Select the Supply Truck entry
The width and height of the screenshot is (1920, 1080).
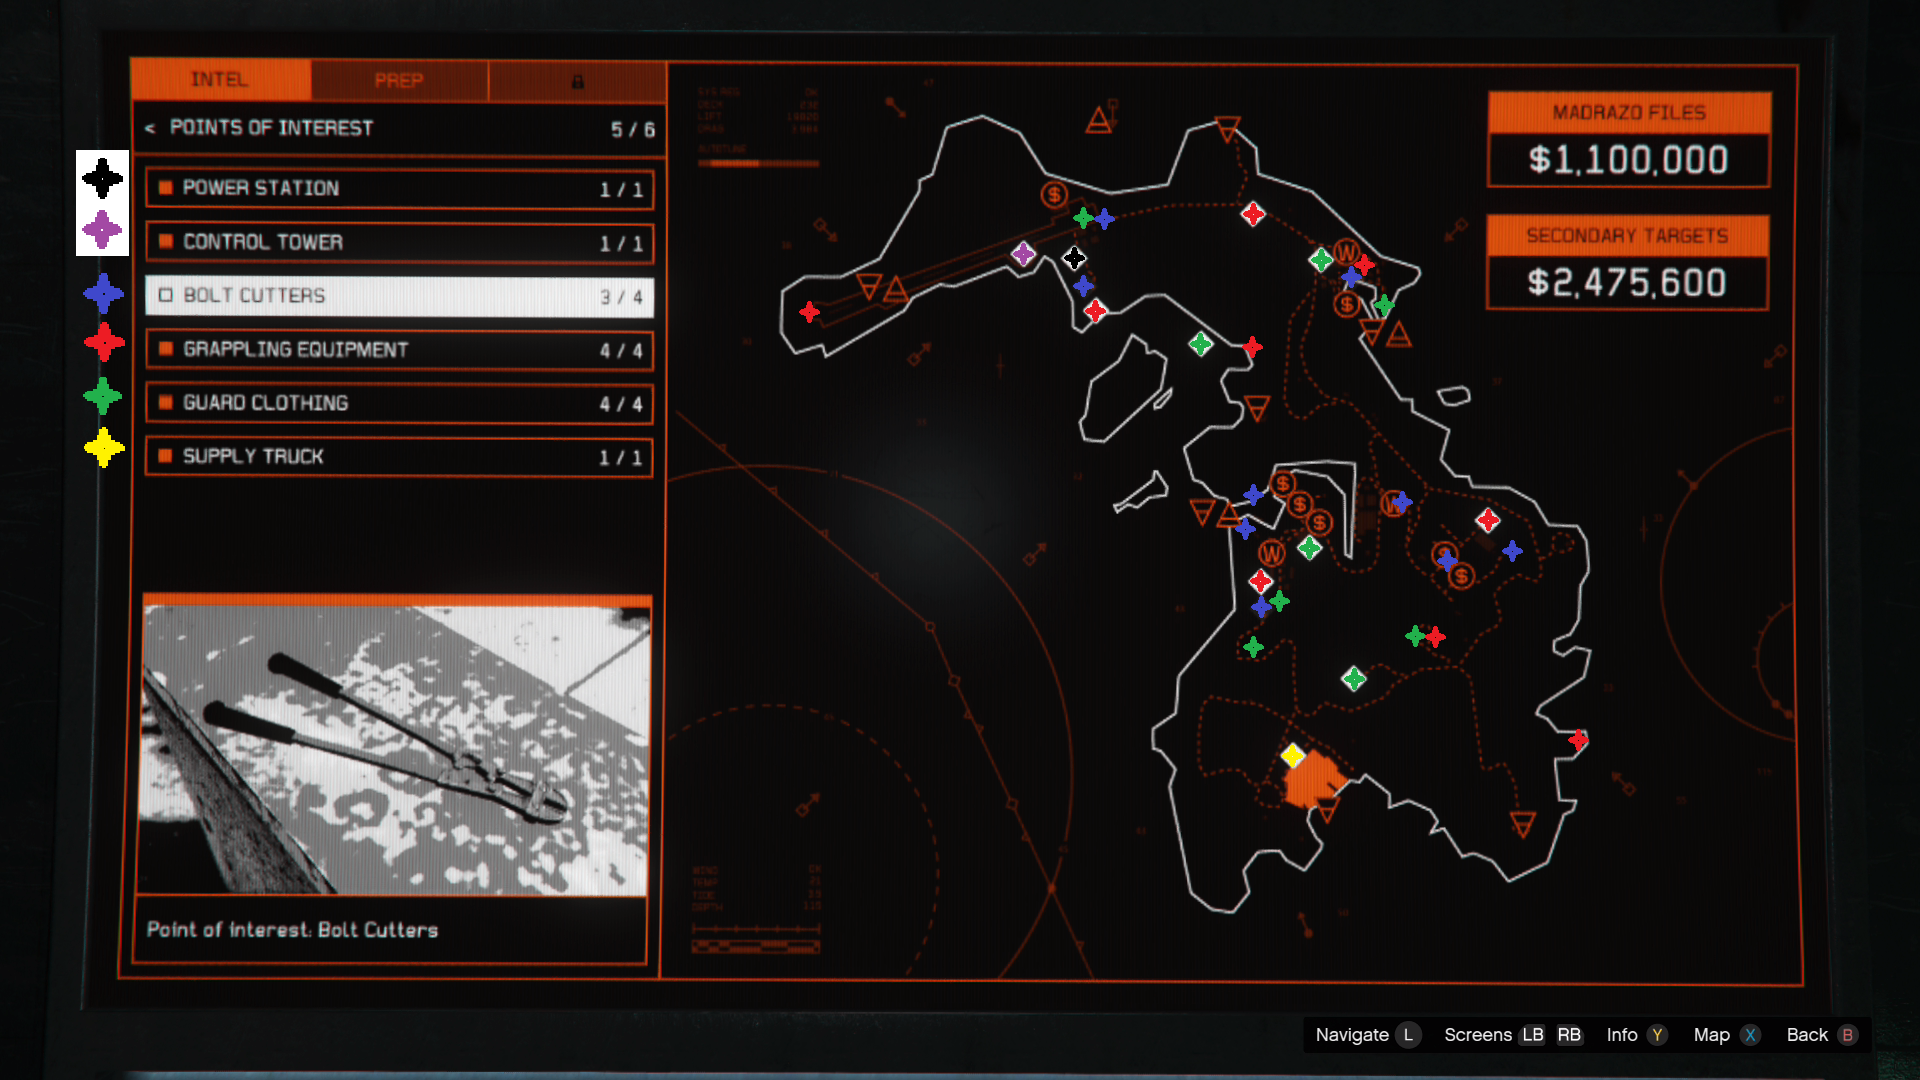click(x=399, y=457)
